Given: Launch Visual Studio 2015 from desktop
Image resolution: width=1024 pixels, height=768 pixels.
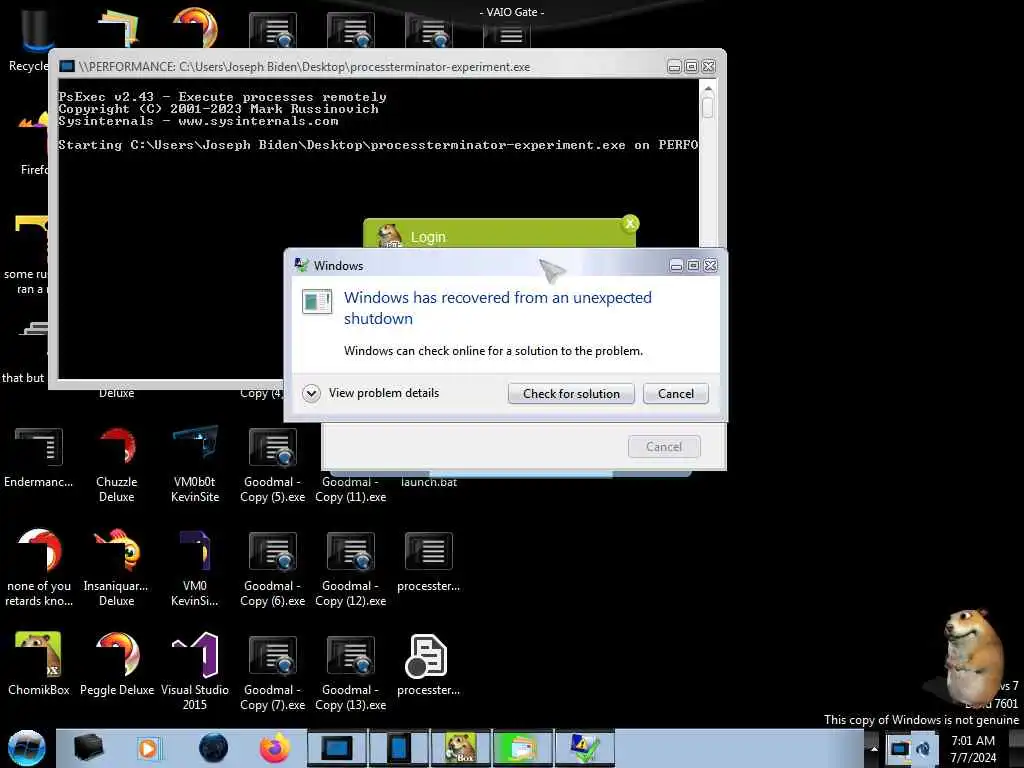Looking at the screenshot, I should (x=195, y=671).
